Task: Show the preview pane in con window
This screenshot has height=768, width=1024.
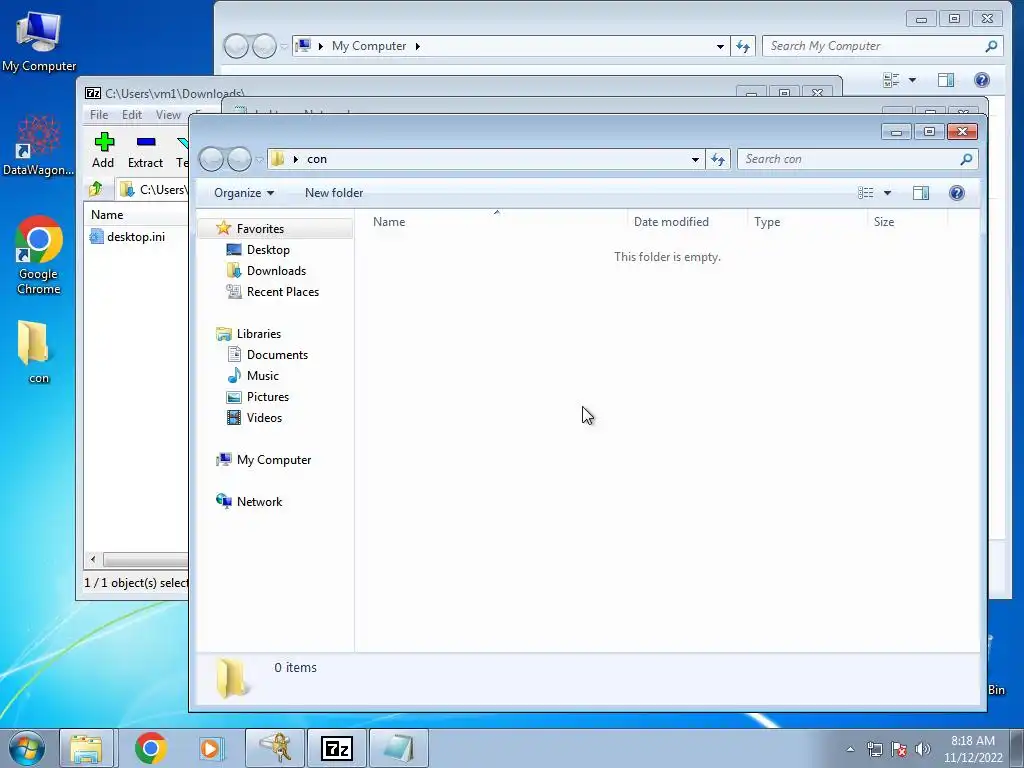Action: 921,193
